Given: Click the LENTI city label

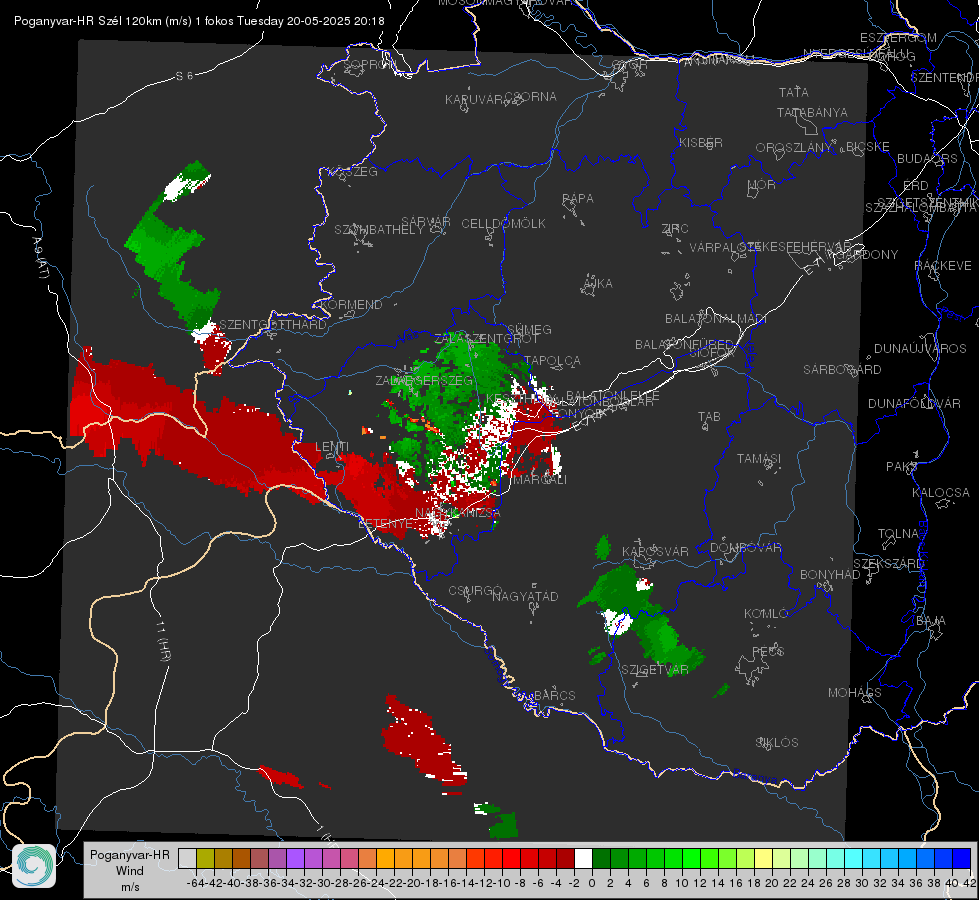Looking at the screenshot, I should 332,447.
